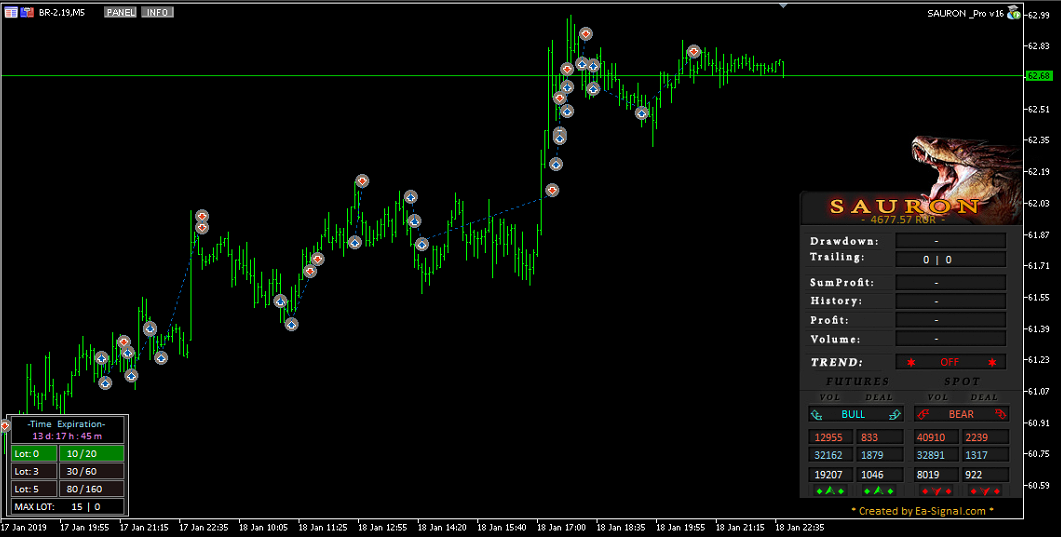Click the 4677.57 RUR balance text
The height and width of the screenshot is (537, 1061).
click(x=903, y=220)
